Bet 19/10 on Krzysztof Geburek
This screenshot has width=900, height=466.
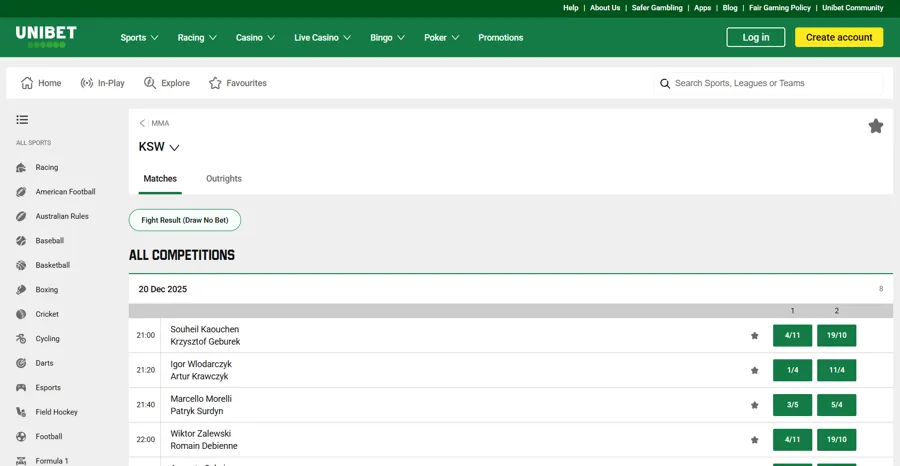point(836,336)
